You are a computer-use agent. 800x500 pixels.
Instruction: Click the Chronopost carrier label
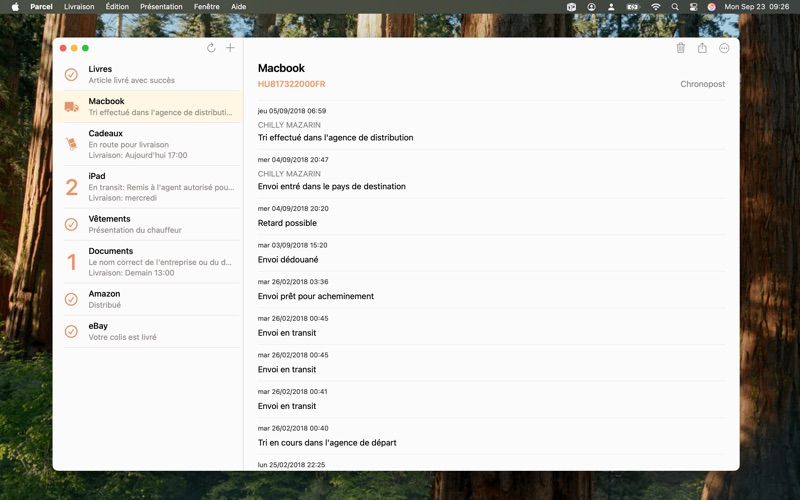[702, 84]
